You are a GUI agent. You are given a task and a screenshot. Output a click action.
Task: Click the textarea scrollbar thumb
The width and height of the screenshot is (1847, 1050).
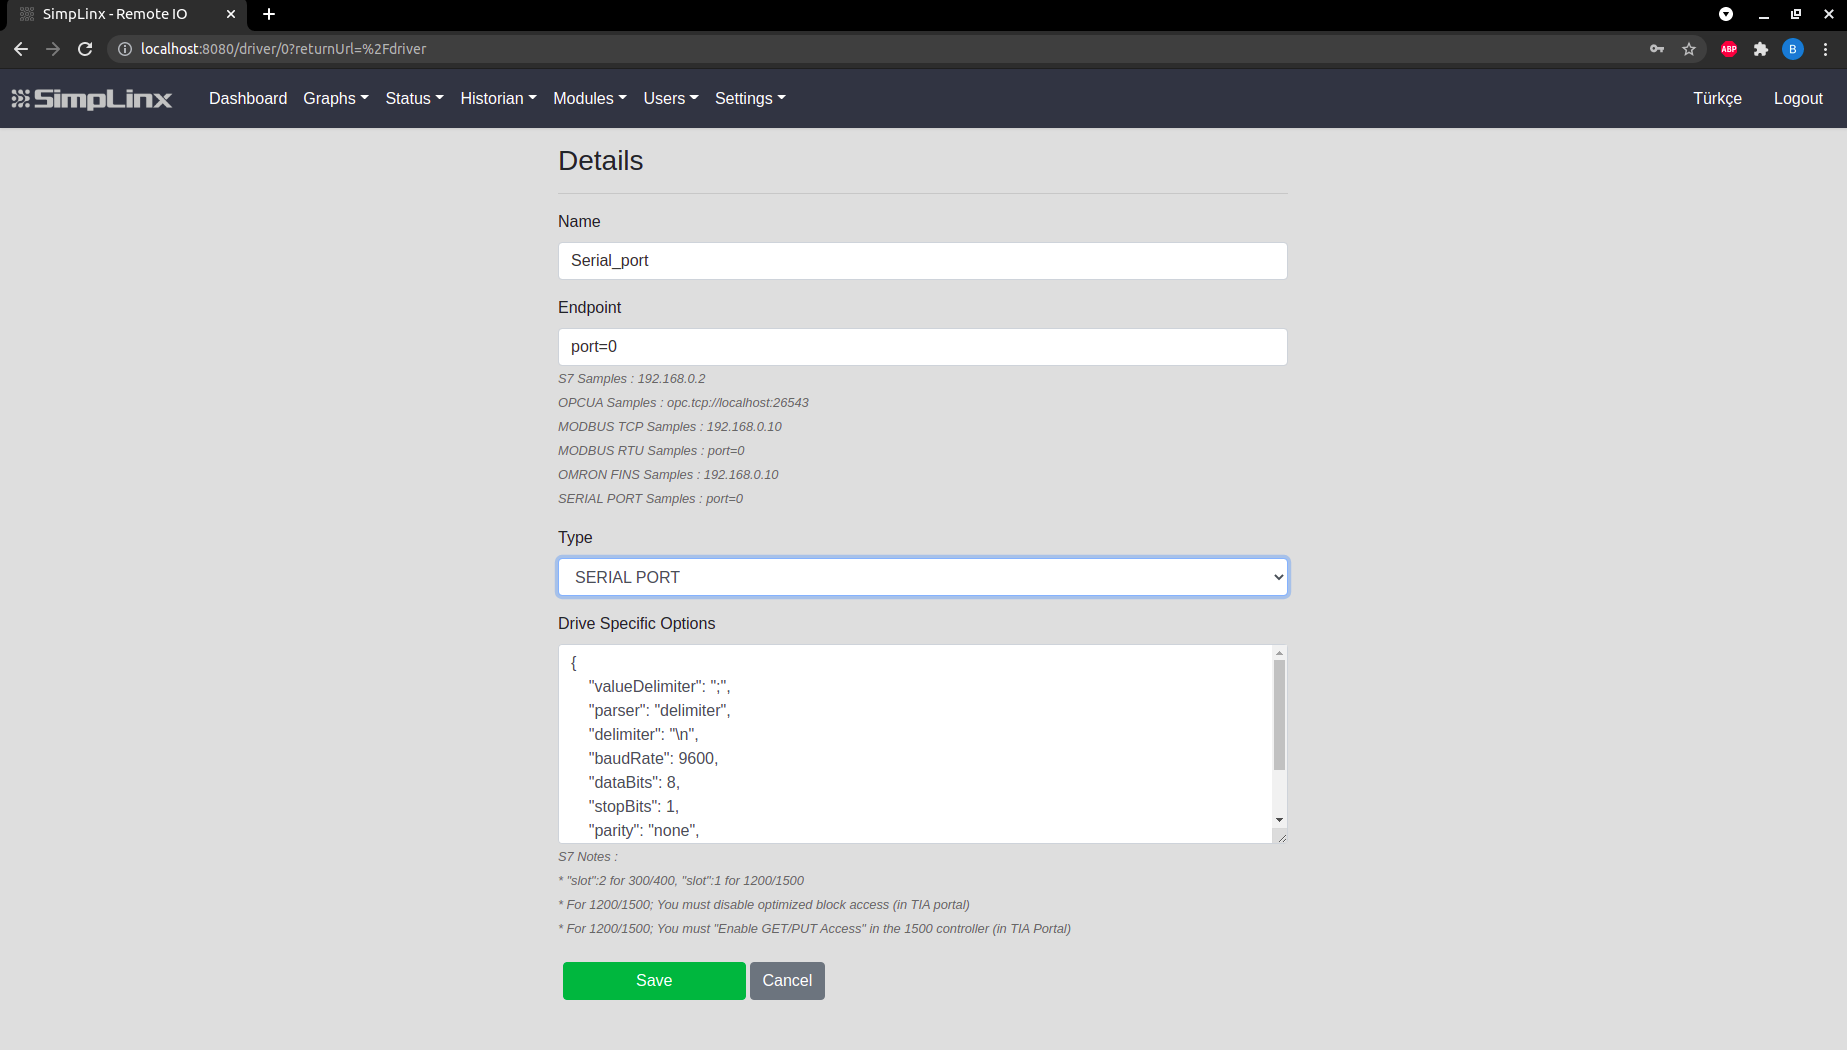click(1279, 715)
